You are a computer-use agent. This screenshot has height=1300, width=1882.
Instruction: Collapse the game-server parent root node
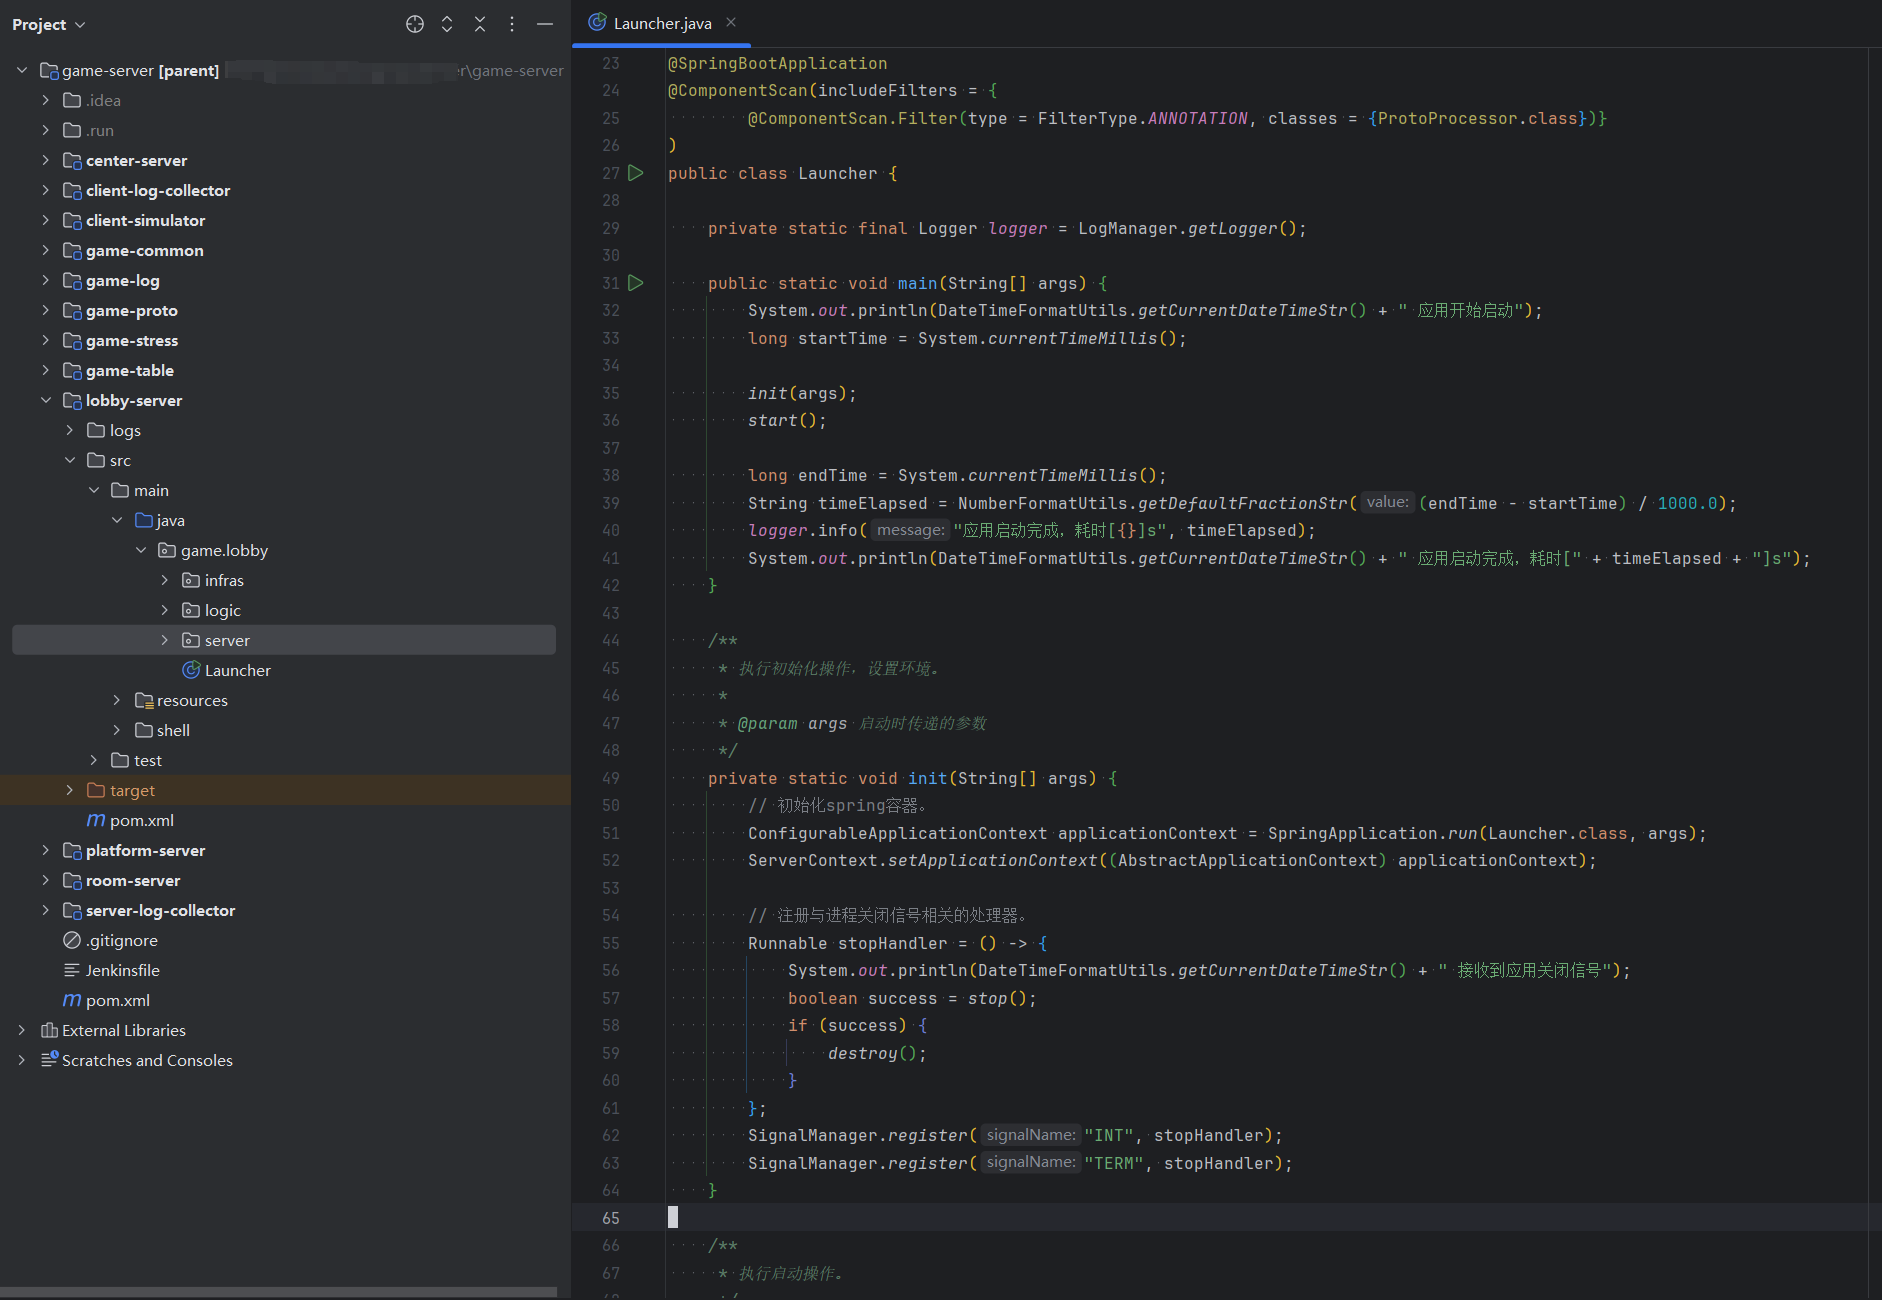point(22,70)
